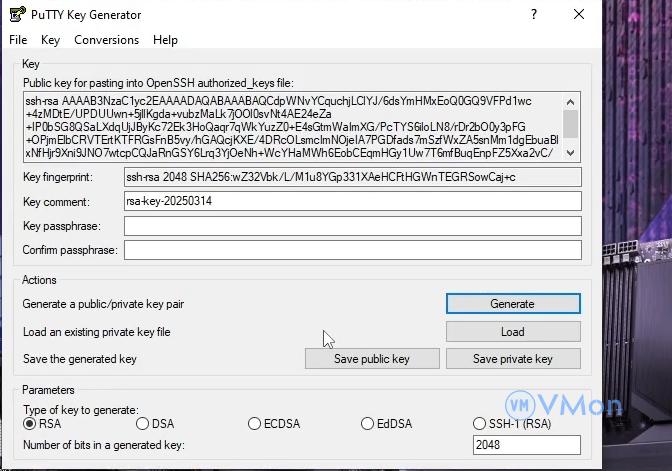Click Load to open existing private key

point(512,332)
